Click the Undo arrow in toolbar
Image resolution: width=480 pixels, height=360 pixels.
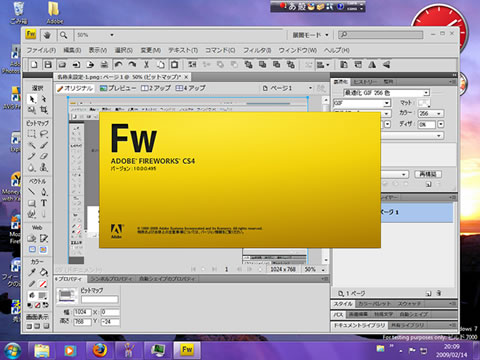coord(118,65)
